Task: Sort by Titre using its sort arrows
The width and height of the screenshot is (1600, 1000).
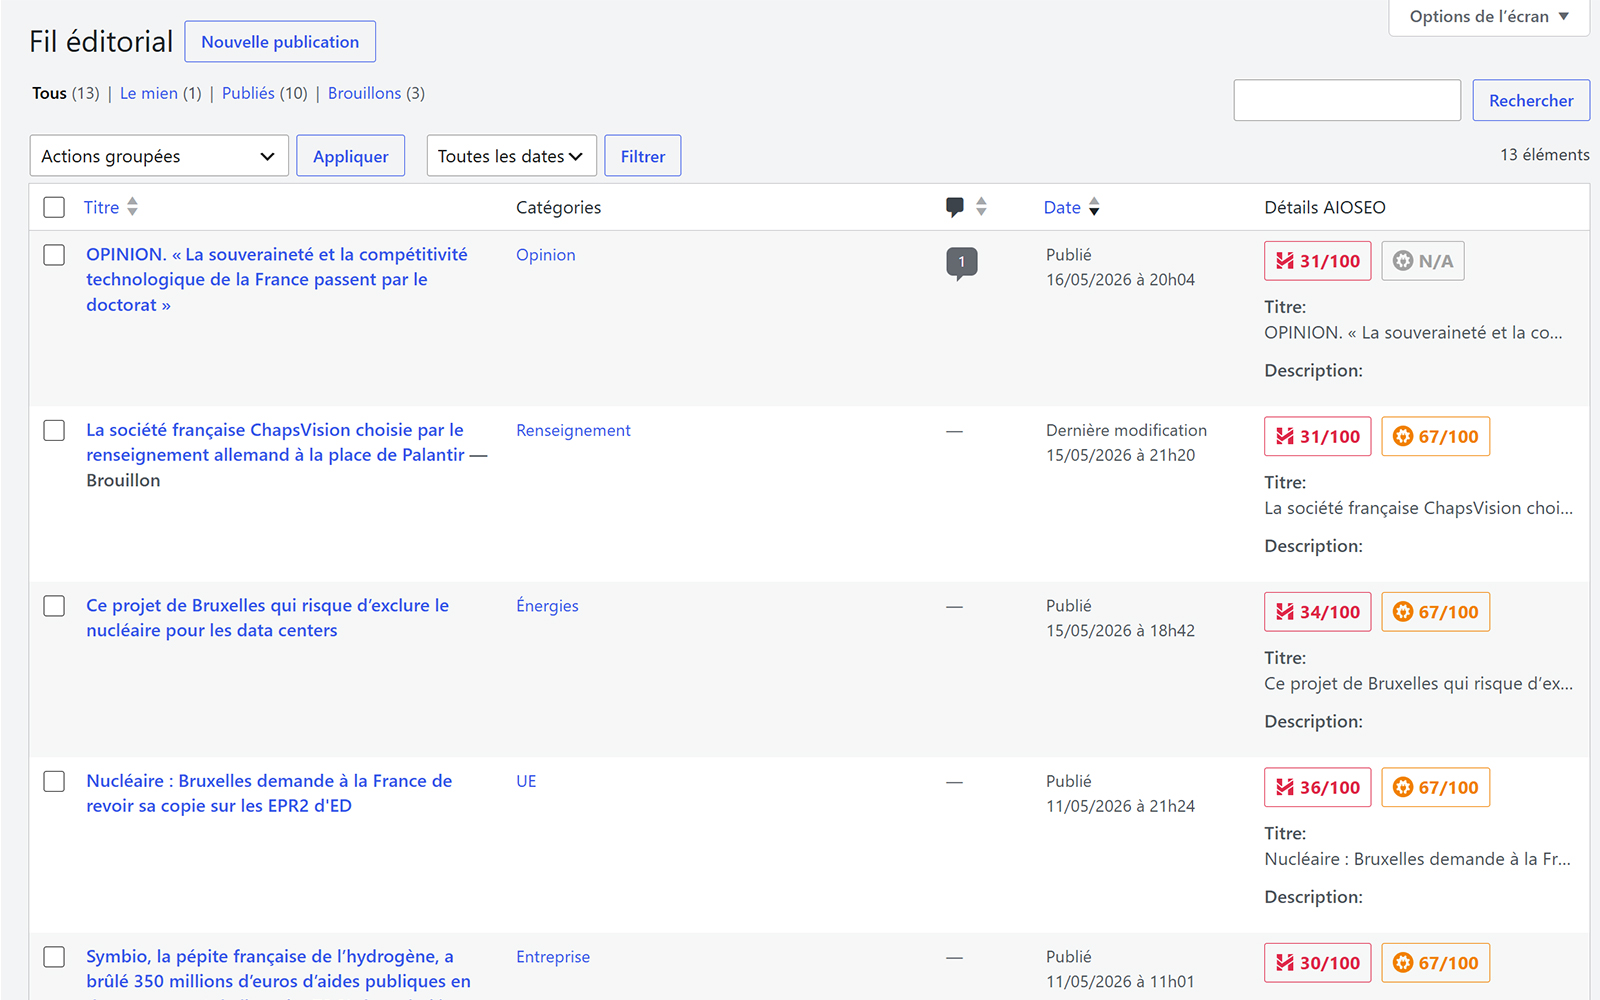Action: (133, 207)
